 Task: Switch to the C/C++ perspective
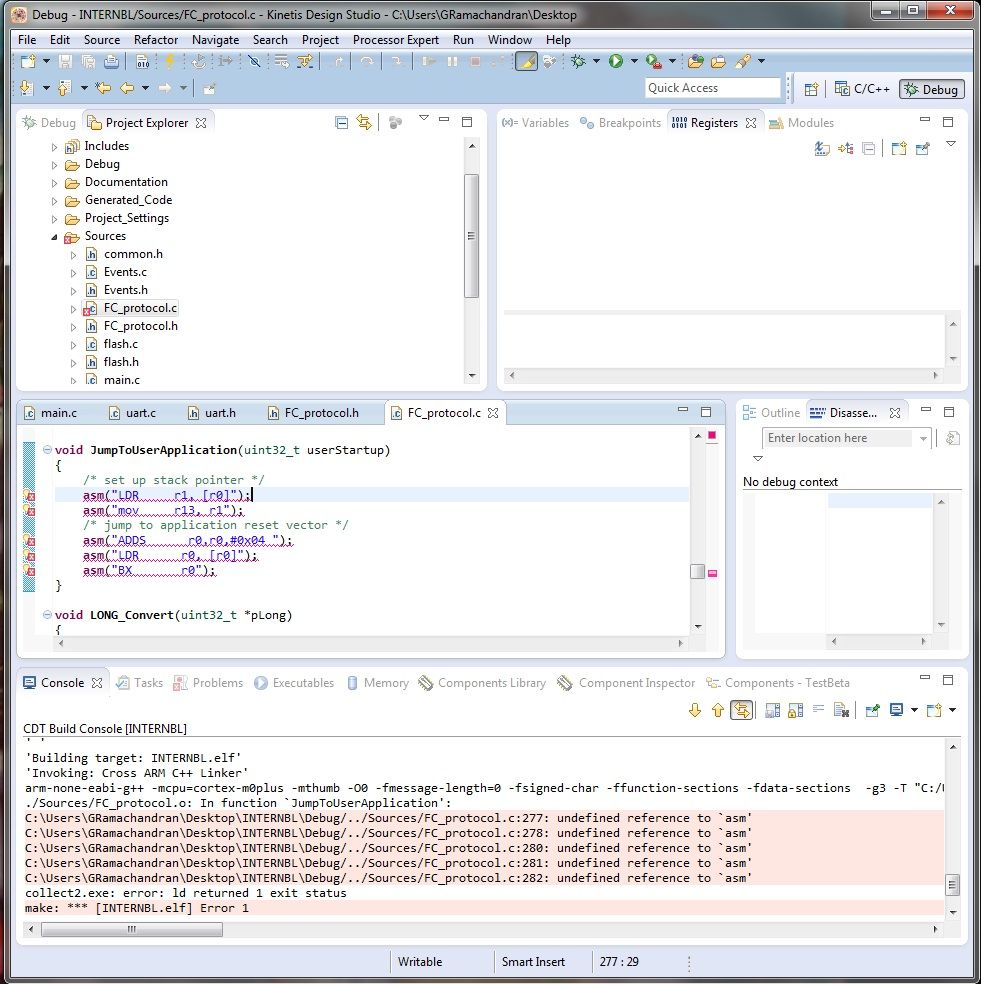click(x=862, y=89)
